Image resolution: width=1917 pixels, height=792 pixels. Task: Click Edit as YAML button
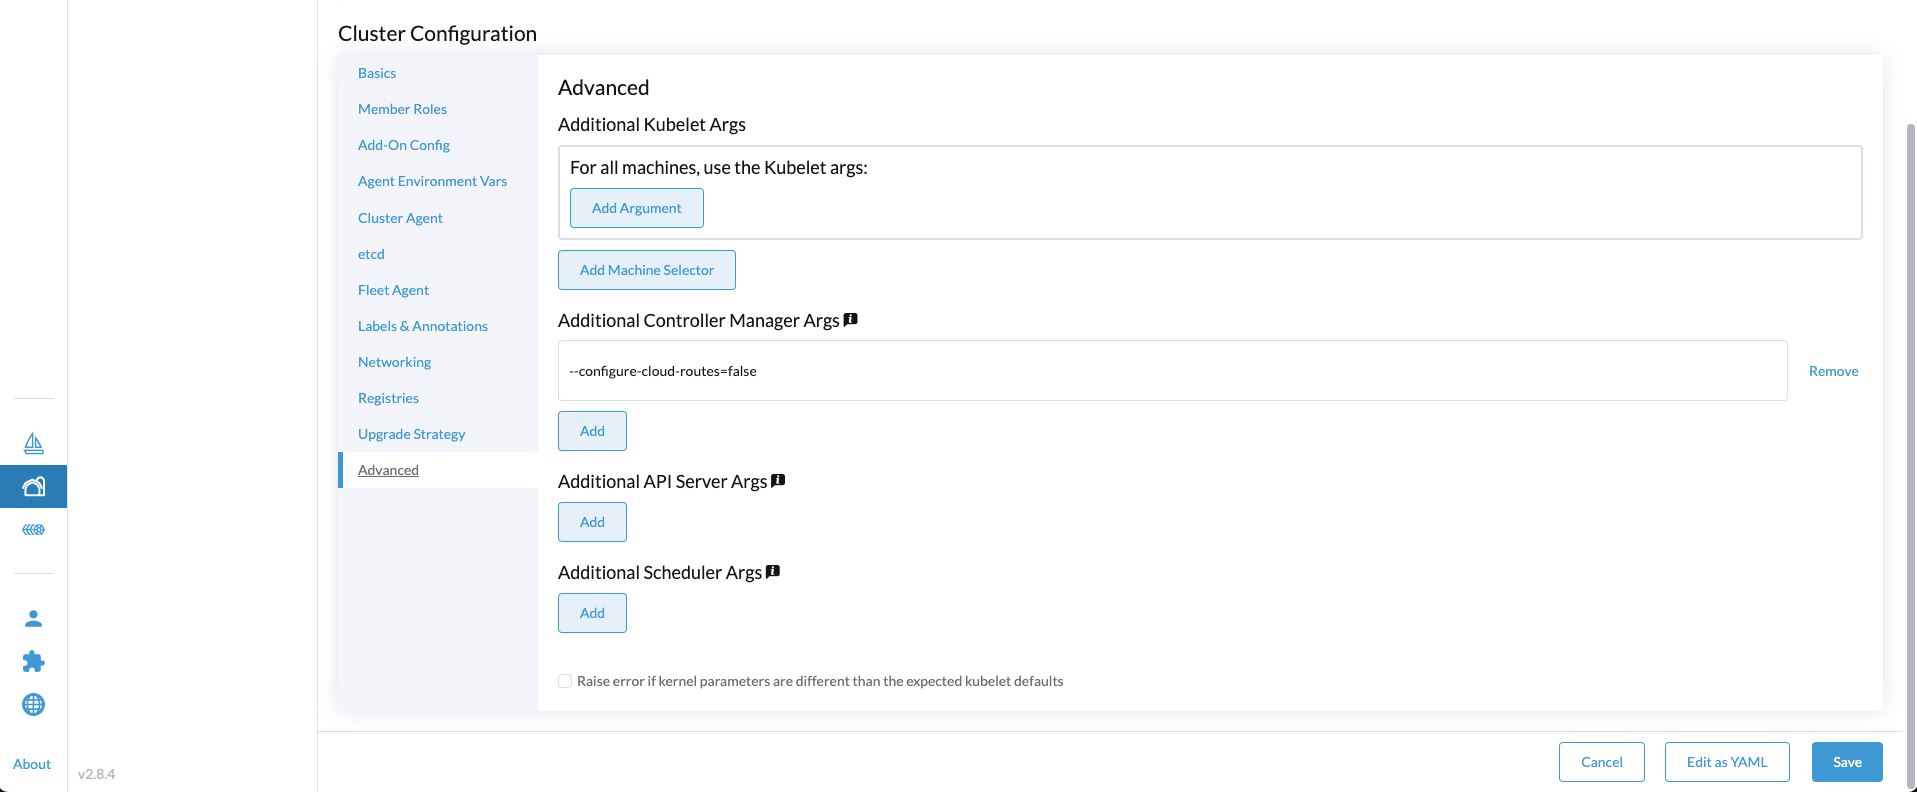coord(1727,762)
